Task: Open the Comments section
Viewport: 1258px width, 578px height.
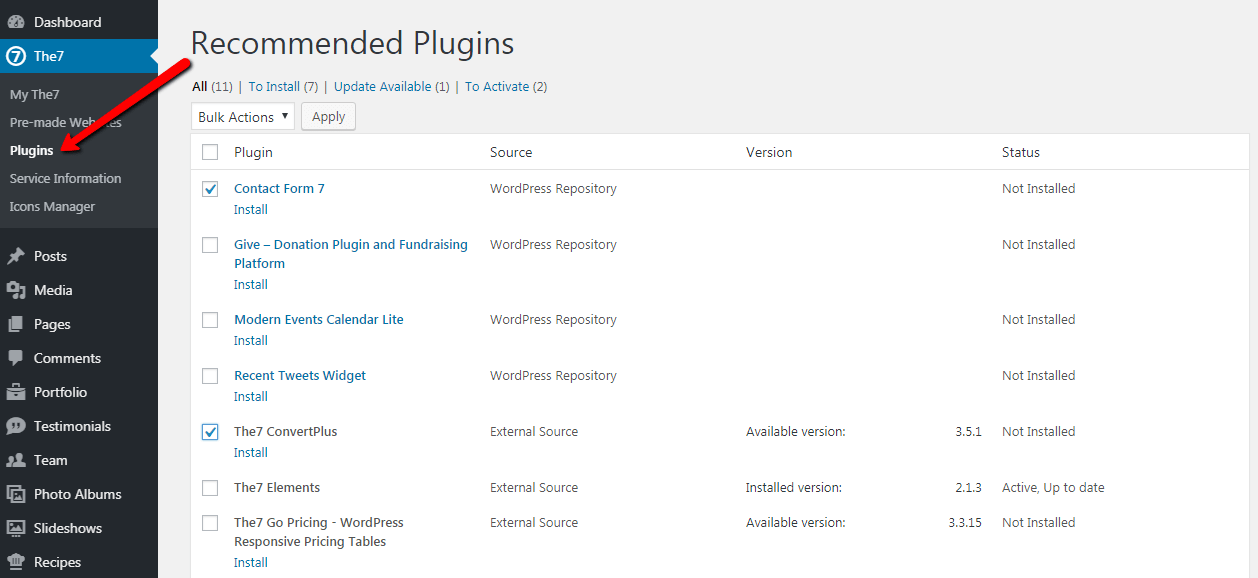Action: coord(66,357)
